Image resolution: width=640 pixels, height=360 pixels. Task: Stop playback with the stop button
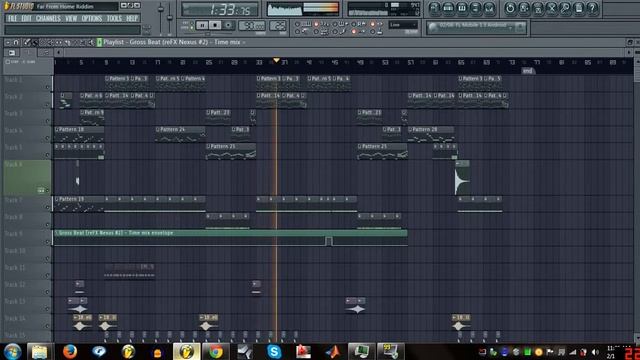tap(215, 25)
